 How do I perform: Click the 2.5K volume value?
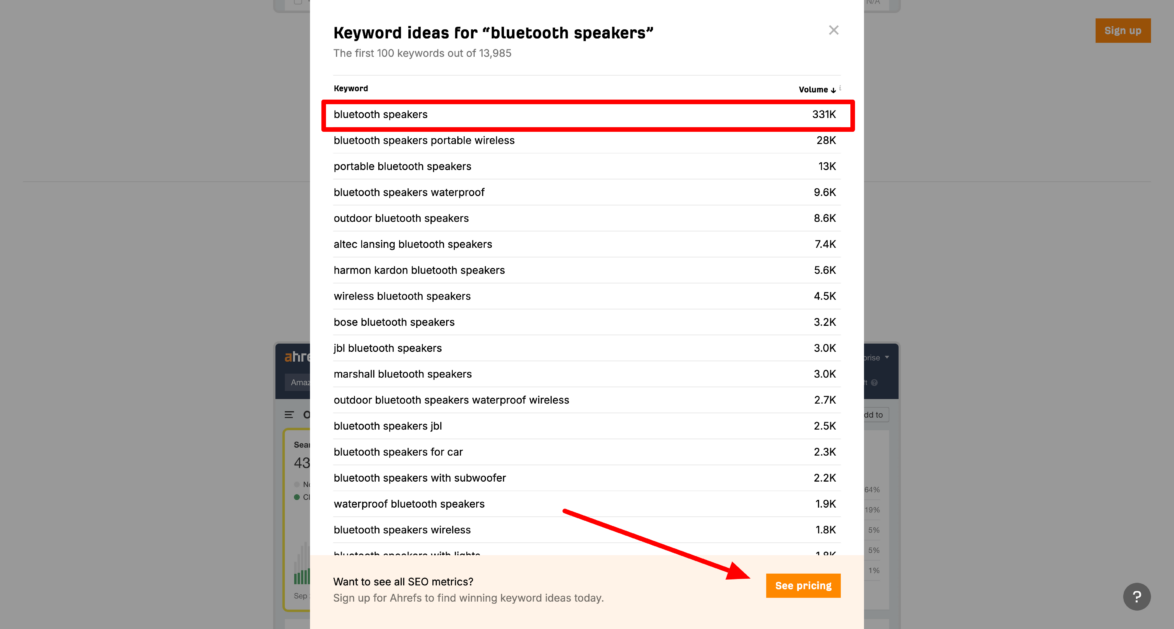click(x=824, y=426)
